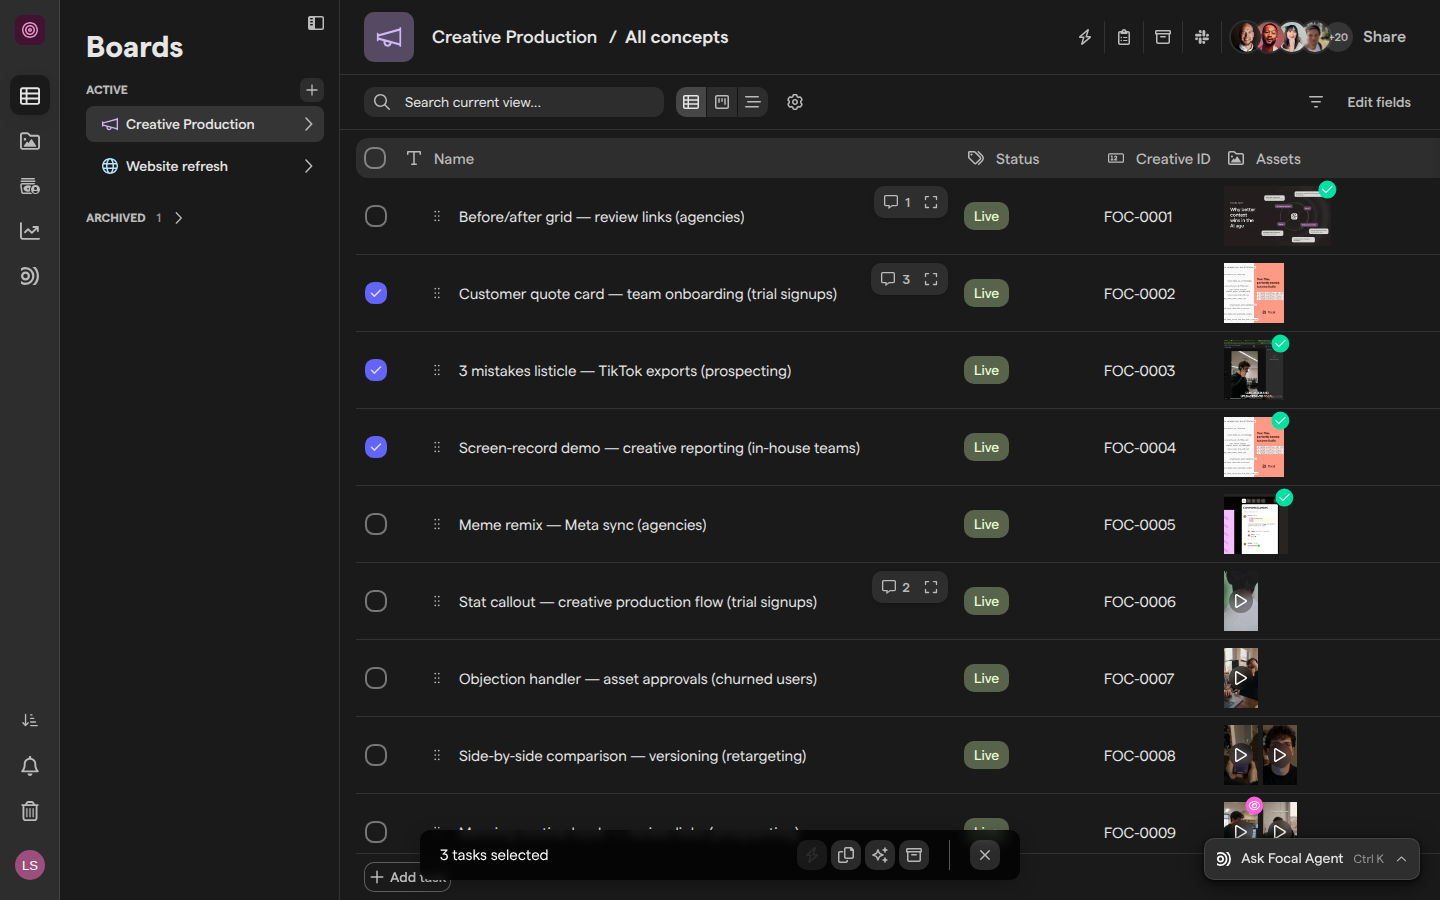Uncheck the 3 mistakes listicle row checkbox
Screen dimensions: 1440x900
[x=376, y=370]
